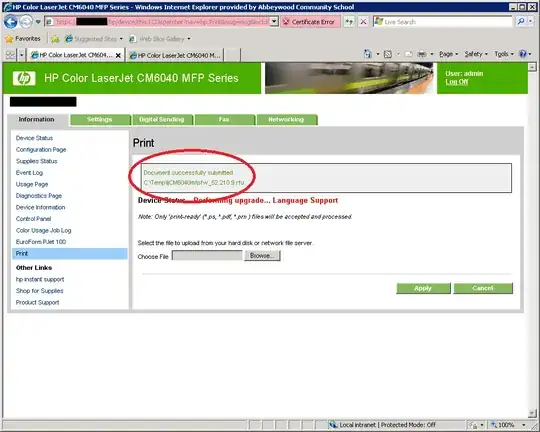Click the search magnifier icon

(x=521, y=21)
